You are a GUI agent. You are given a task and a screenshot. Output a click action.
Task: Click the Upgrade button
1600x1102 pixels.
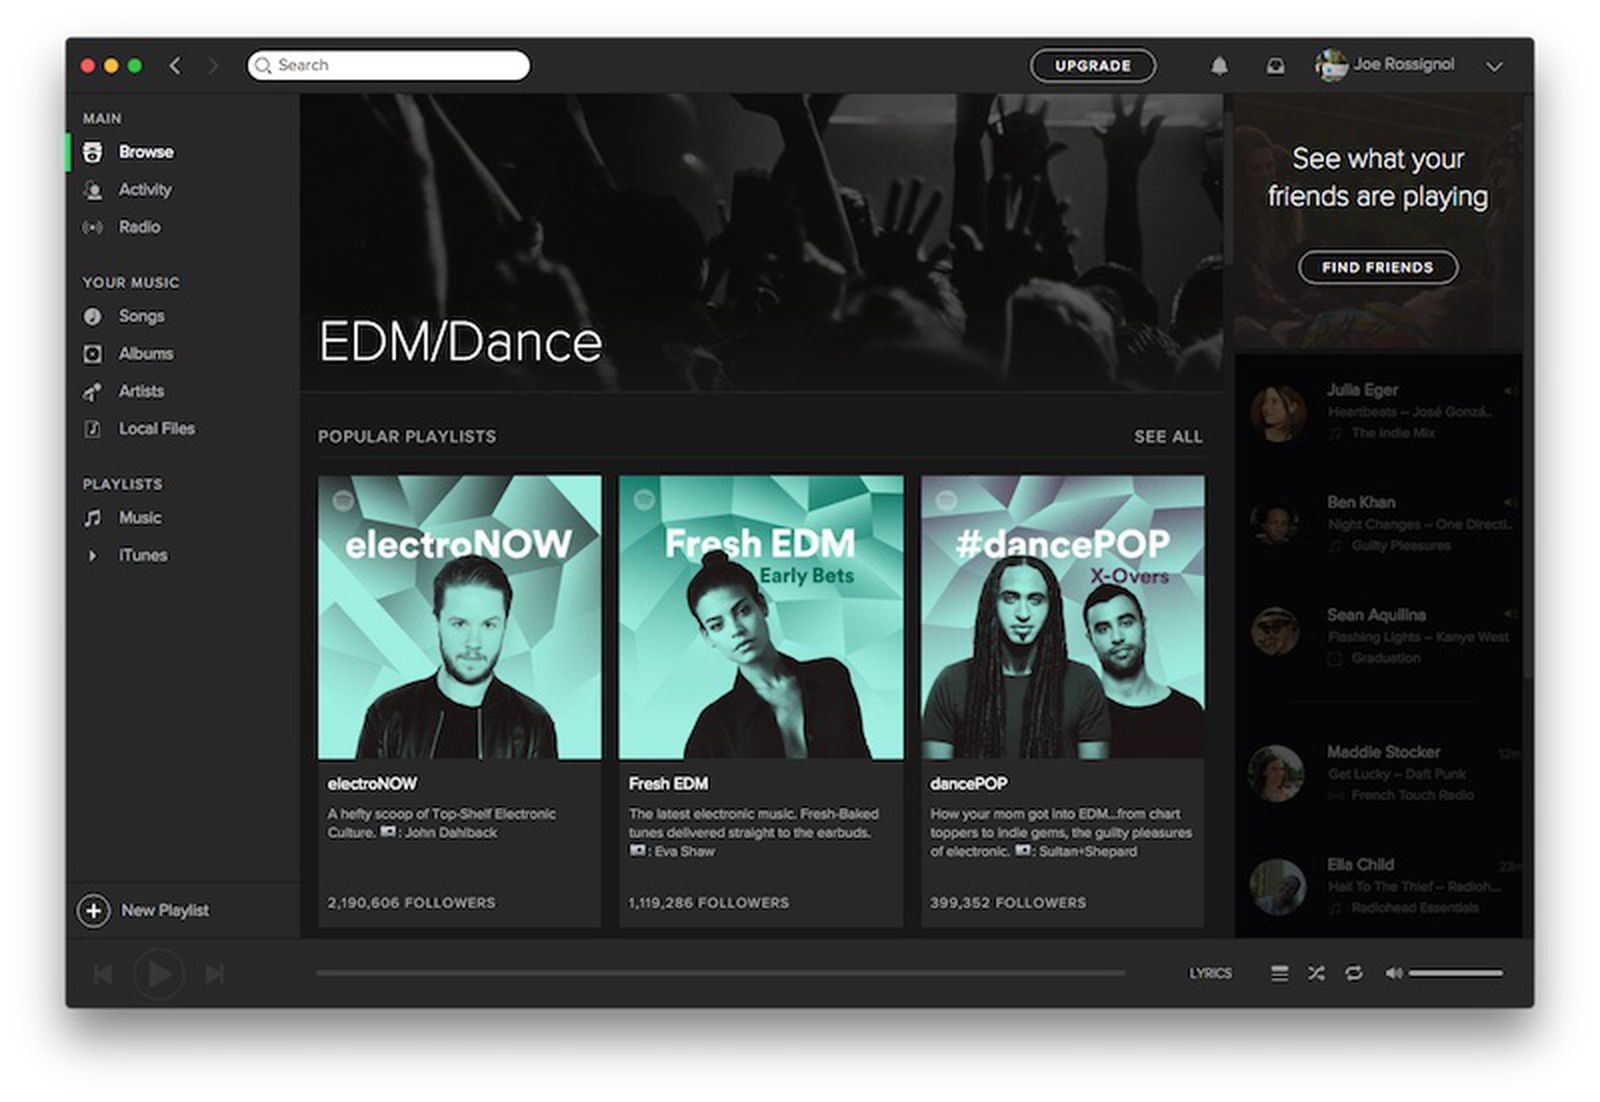pos(1092,66)
